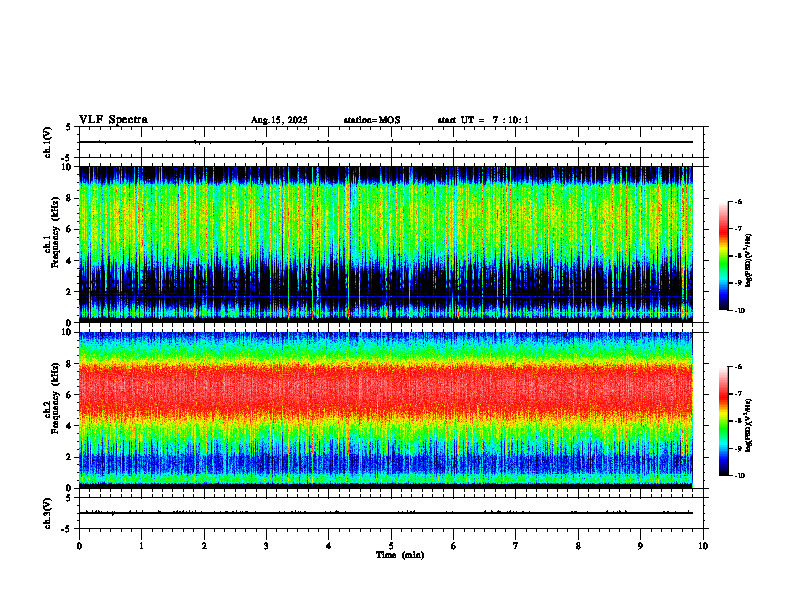Click inside the ch.1 spectrogram panel

coord(385,244)
